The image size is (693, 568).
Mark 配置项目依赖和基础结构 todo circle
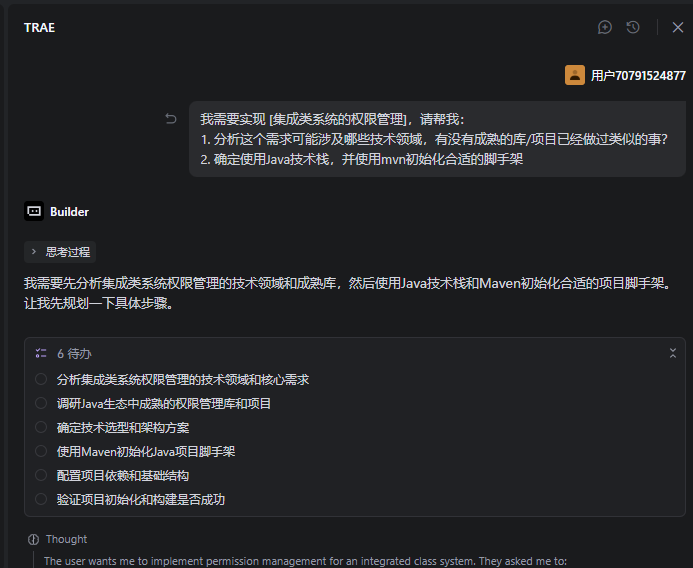41,476
